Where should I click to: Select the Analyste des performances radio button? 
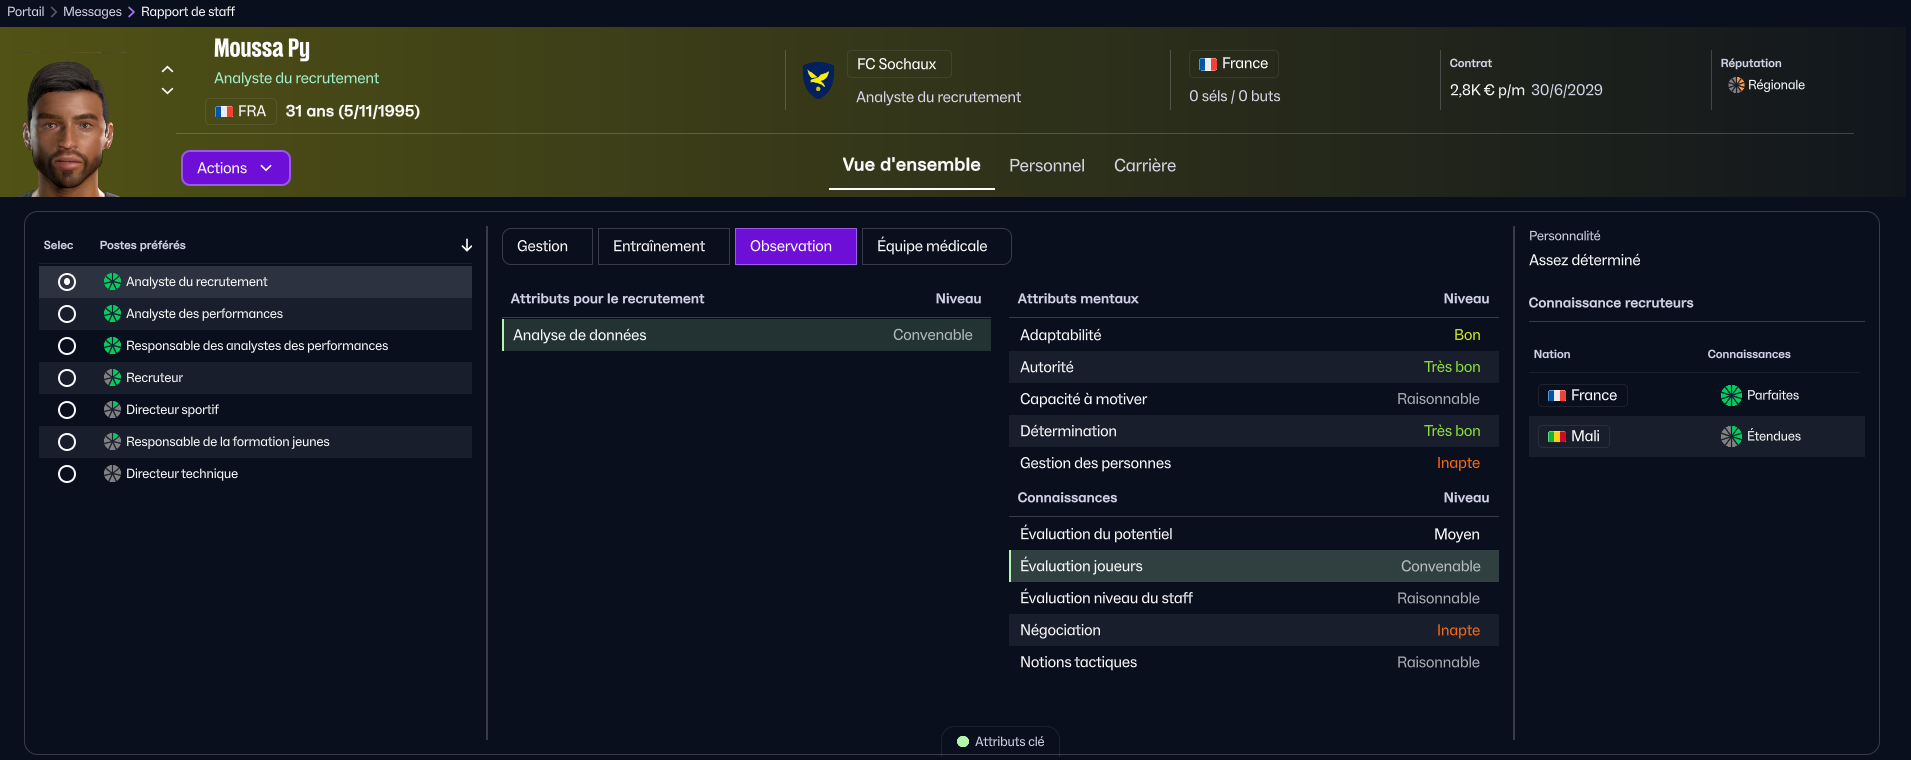click(x=67, y=314)
